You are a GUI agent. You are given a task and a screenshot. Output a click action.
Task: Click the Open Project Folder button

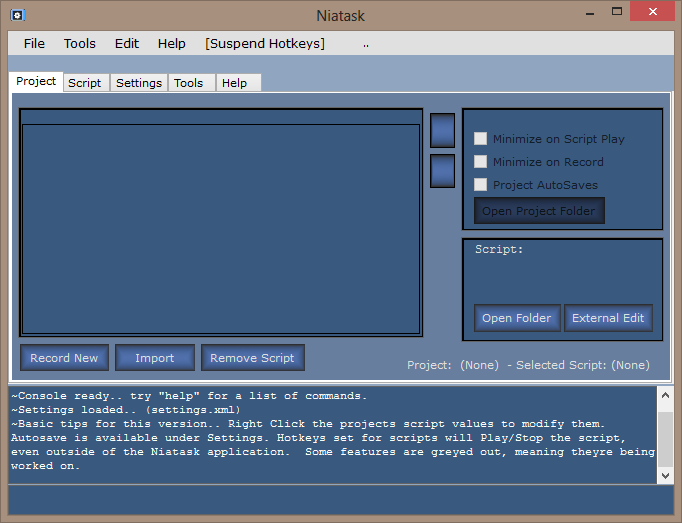pos(538,211)
